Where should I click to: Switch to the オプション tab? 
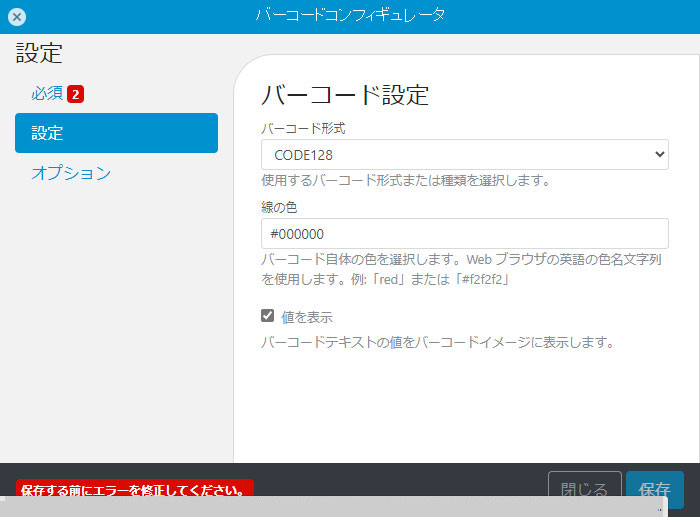click(x=71, y=173)
